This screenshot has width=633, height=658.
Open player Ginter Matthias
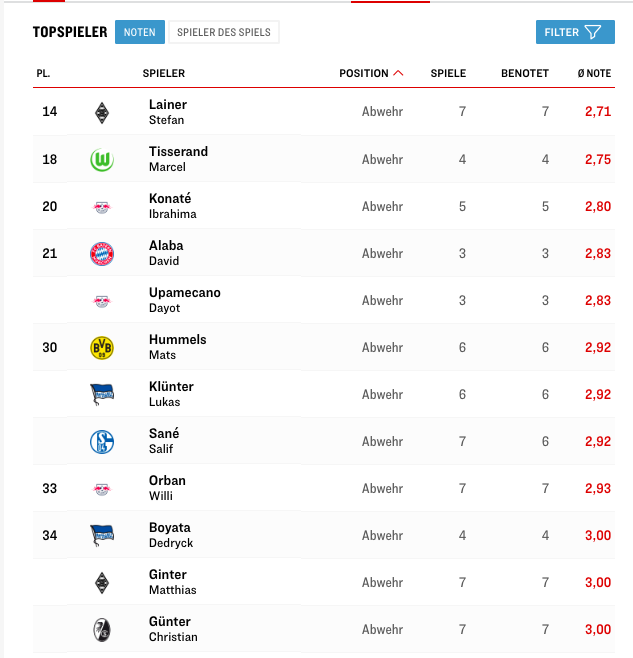tap(173, 582)
